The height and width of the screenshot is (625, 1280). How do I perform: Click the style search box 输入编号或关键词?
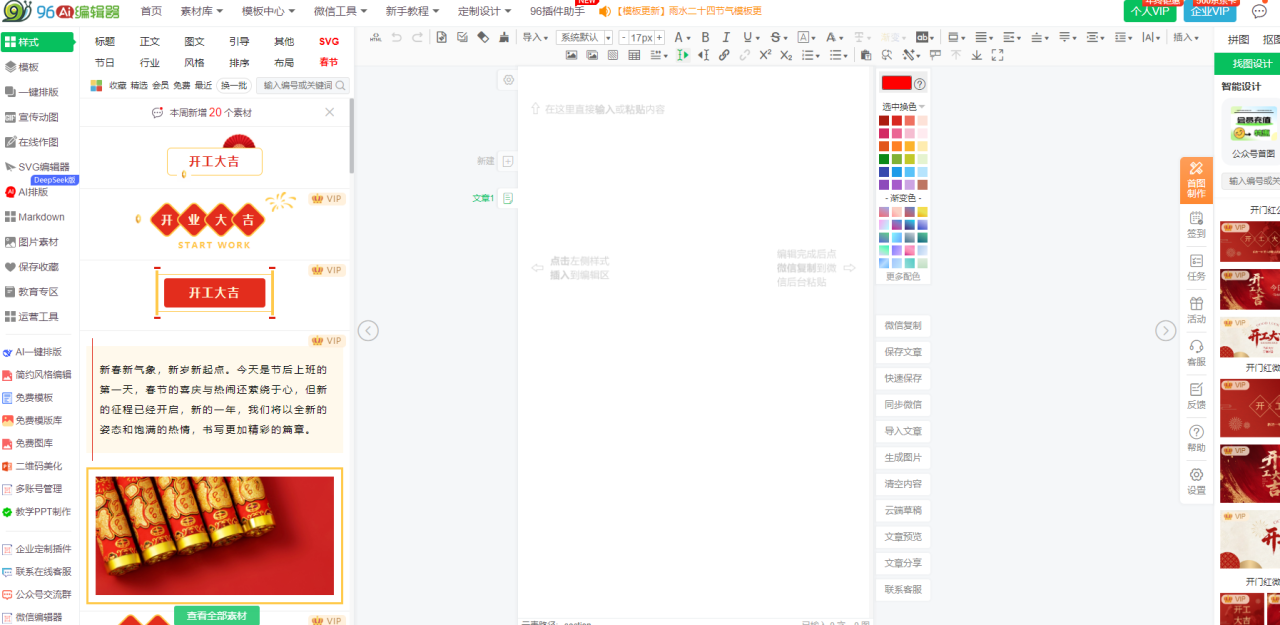click(x=301, y=85)
